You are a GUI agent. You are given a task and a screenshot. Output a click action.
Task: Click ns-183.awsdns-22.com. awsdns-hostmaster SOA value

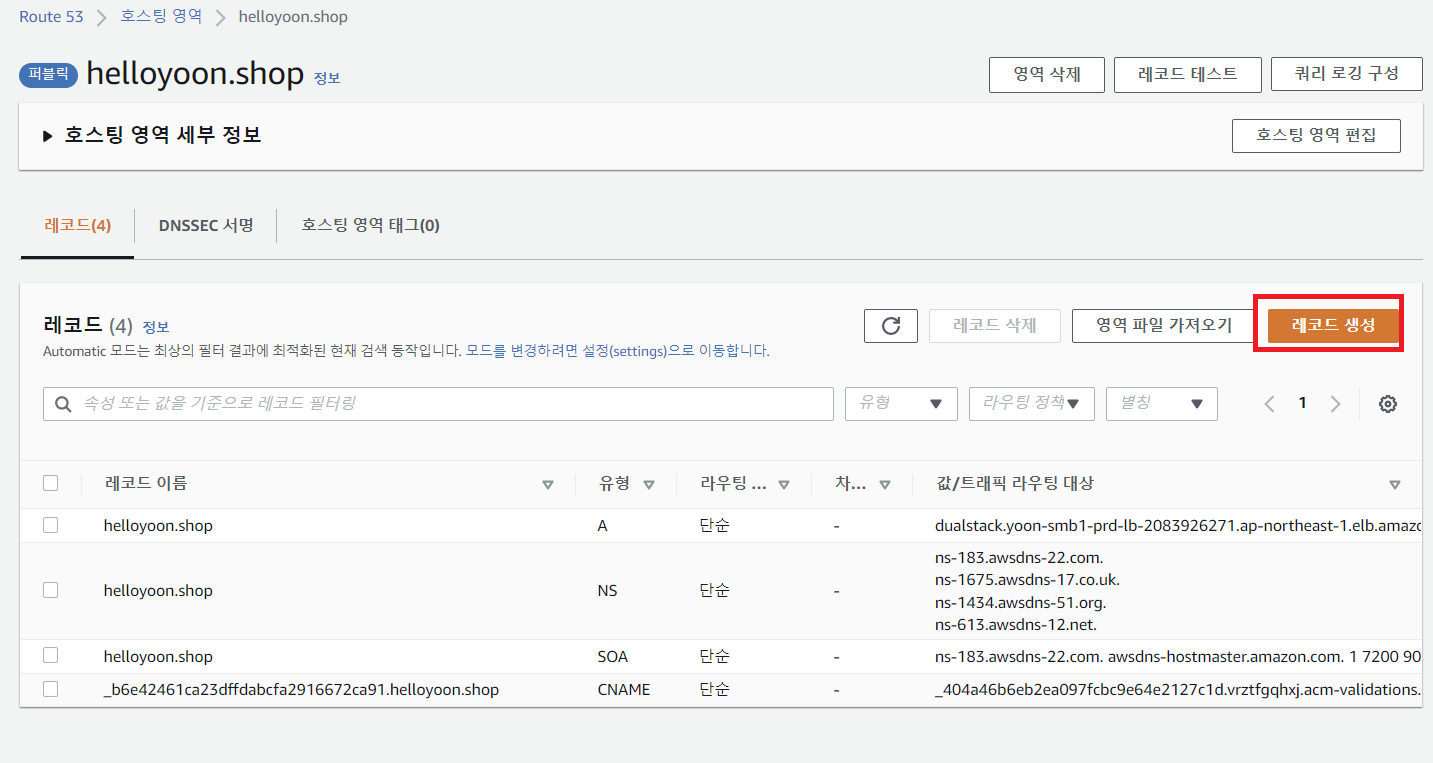click(1178, 656)
